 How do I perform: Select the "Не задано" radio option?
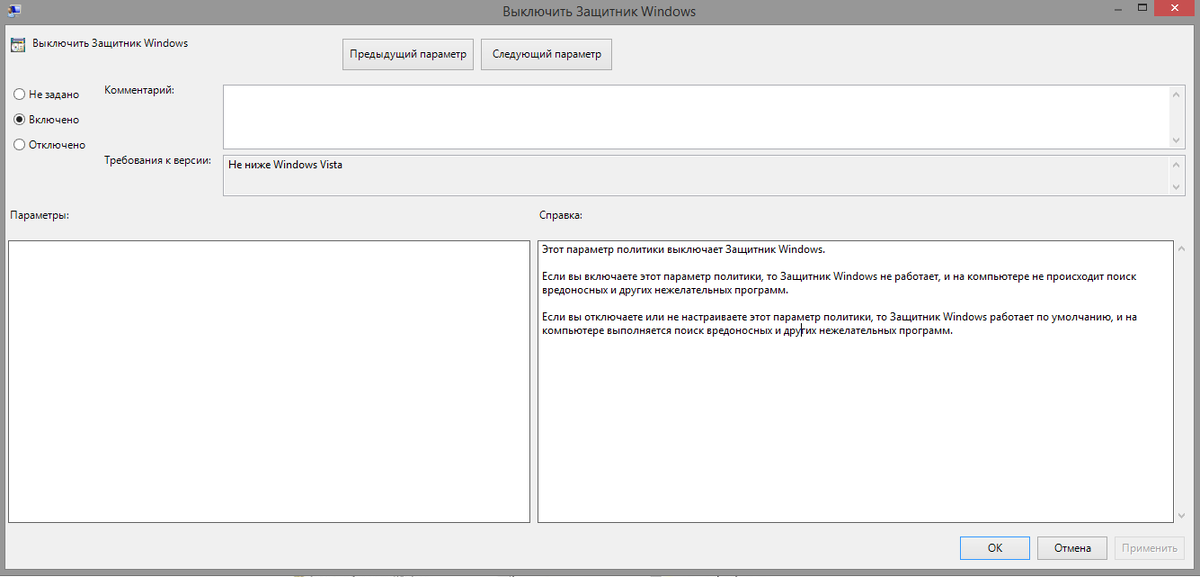[45, 94]
